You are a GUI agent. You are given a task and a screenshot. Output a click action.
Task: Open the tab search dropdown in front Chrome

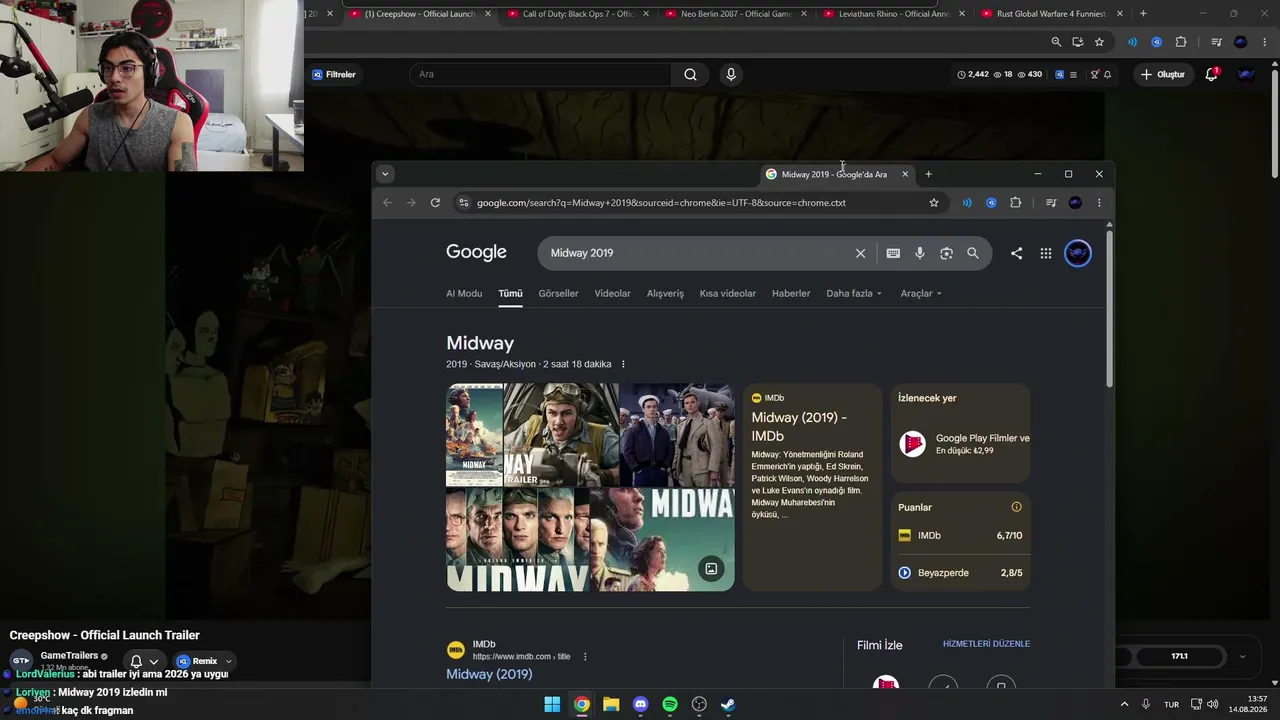point(385,174)
